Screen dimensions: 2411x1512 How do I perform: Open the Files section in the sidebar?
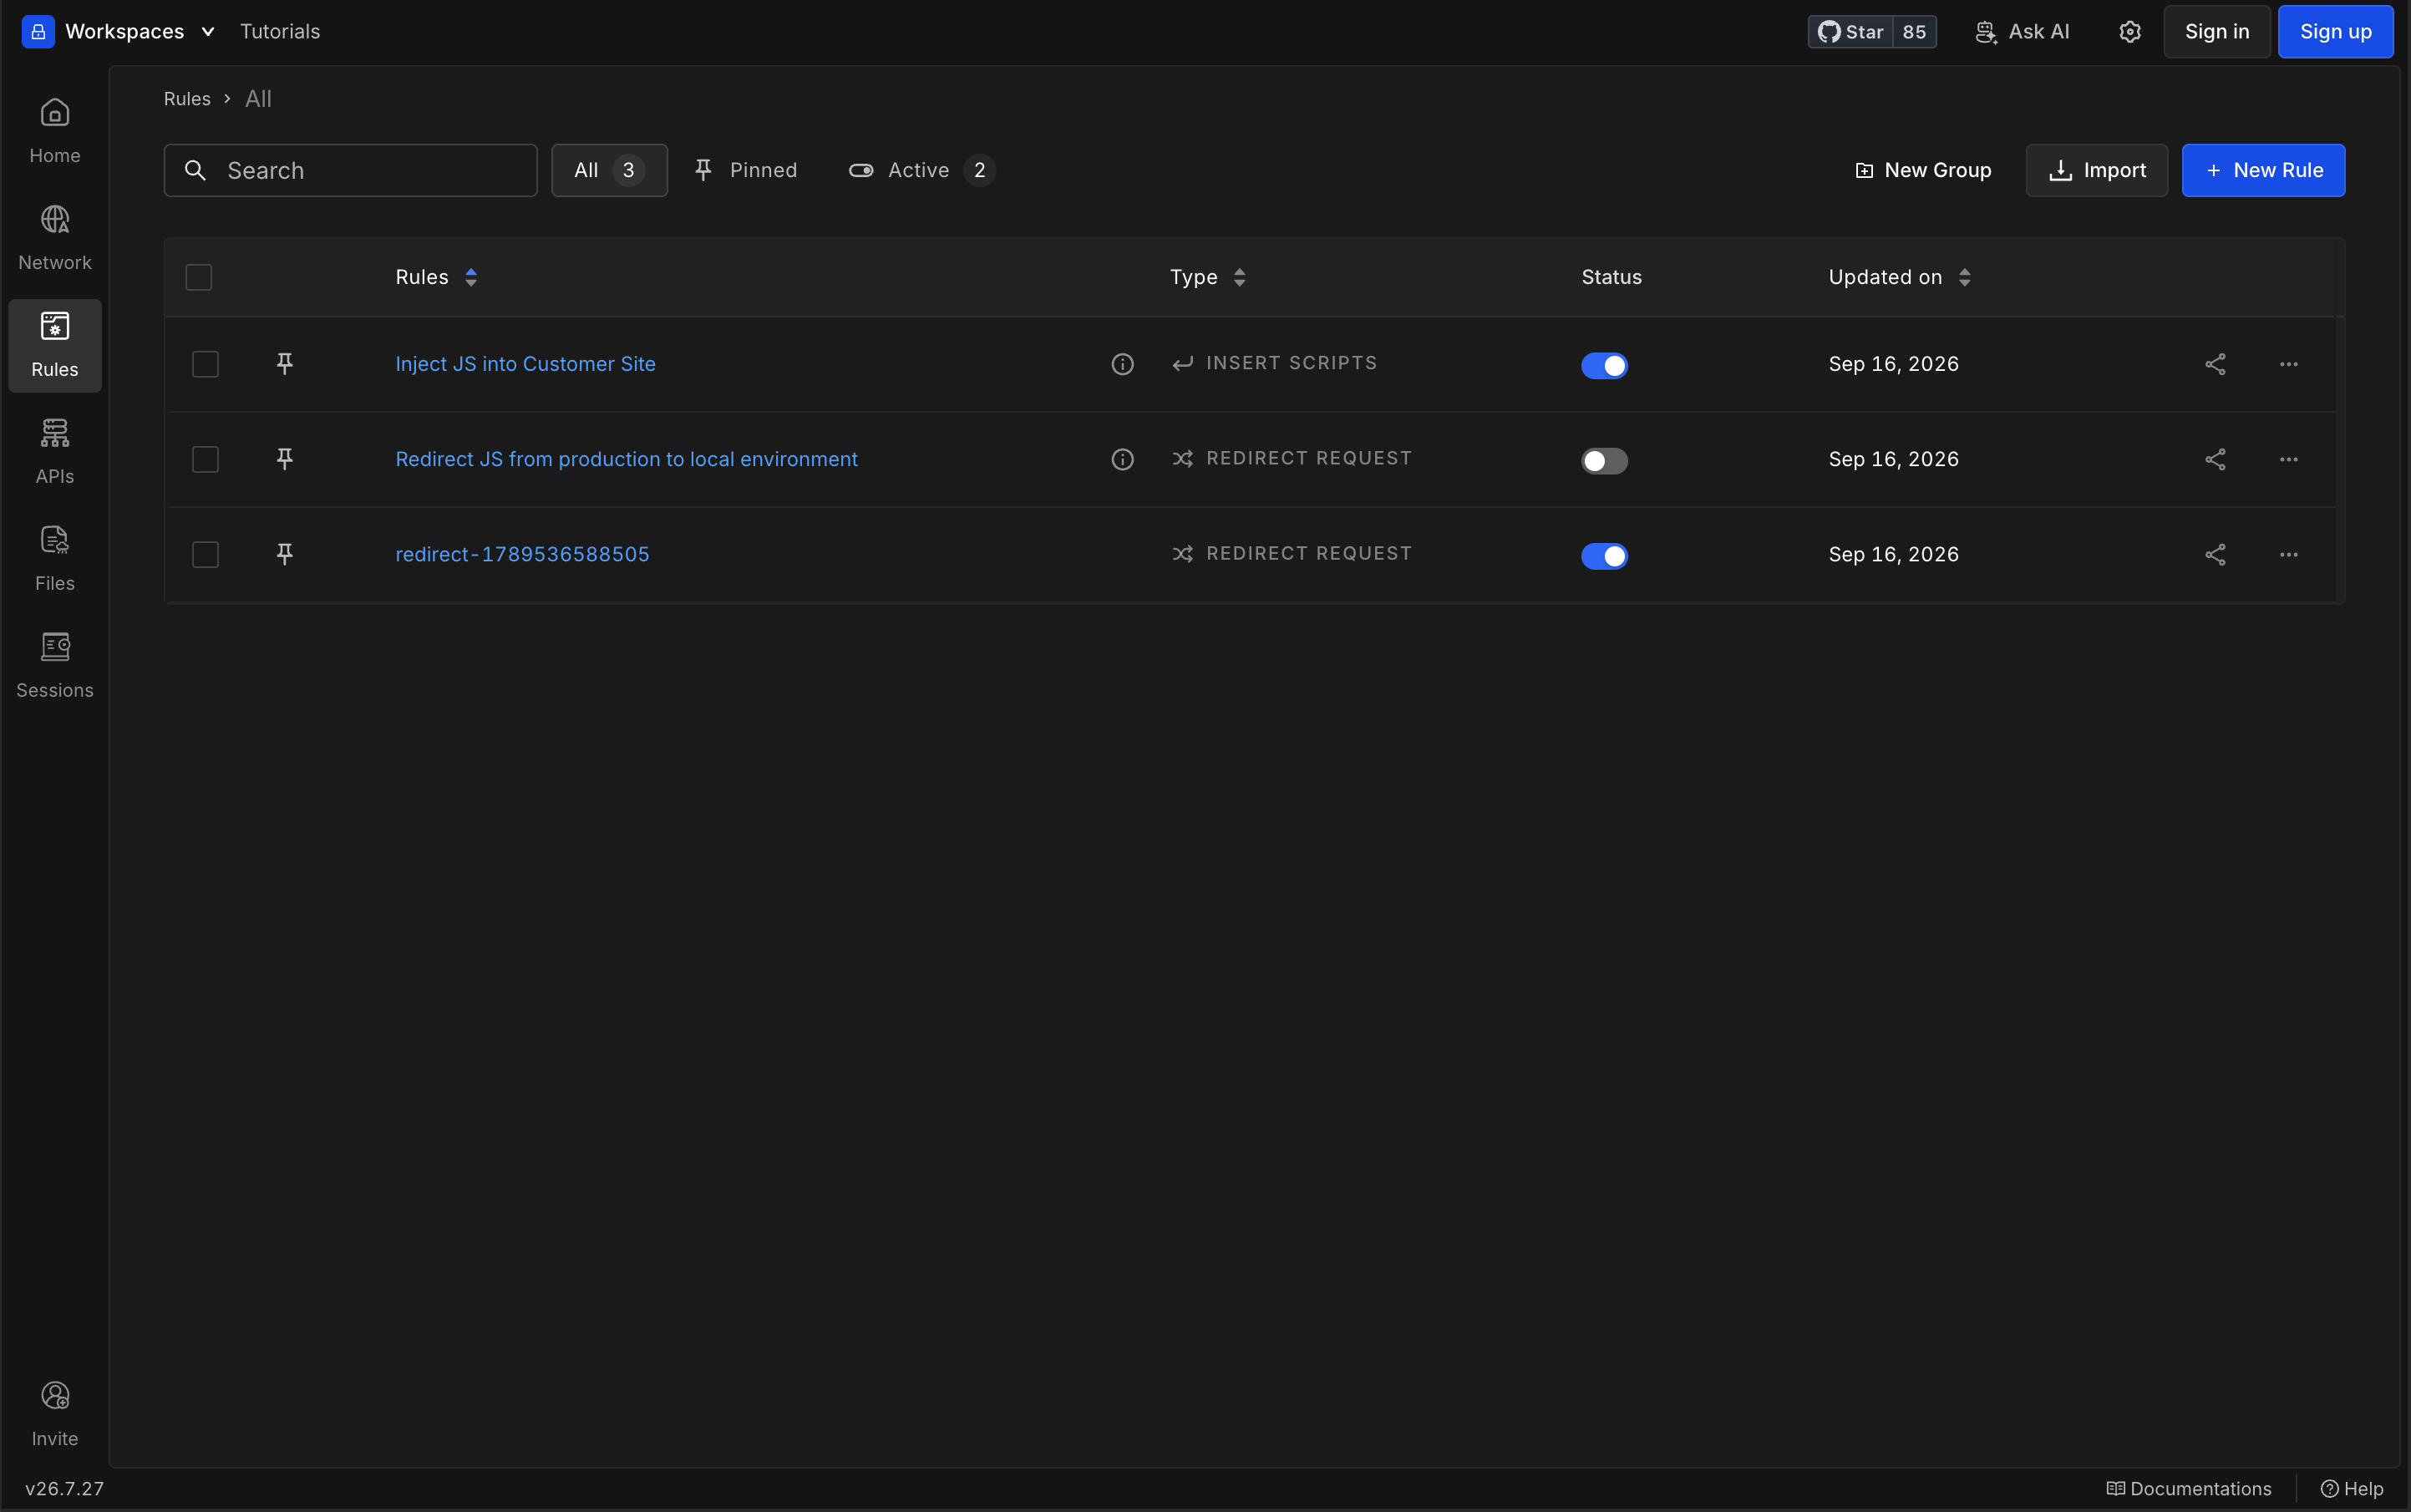coord(54,559)
